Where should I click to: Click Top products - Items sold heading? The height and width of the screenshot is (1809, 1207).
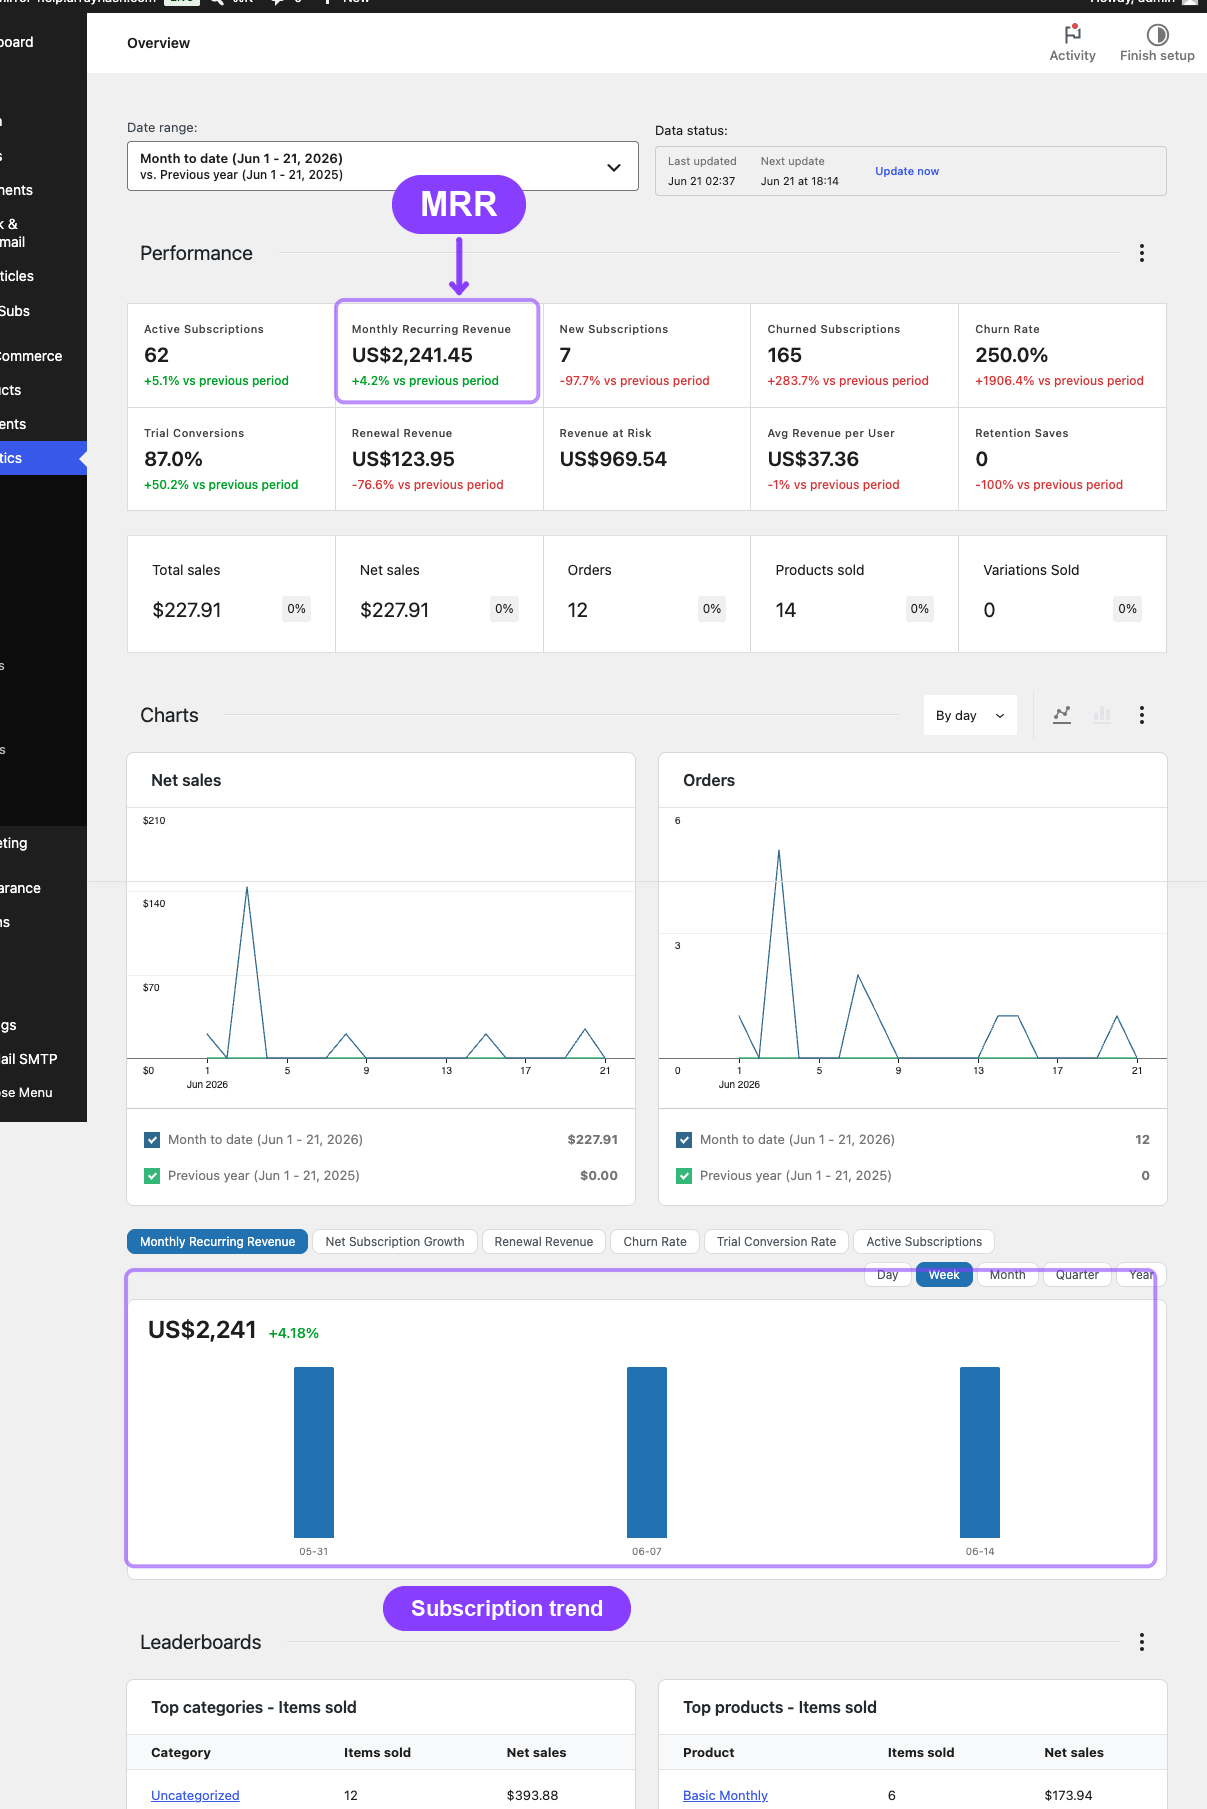780,1707
